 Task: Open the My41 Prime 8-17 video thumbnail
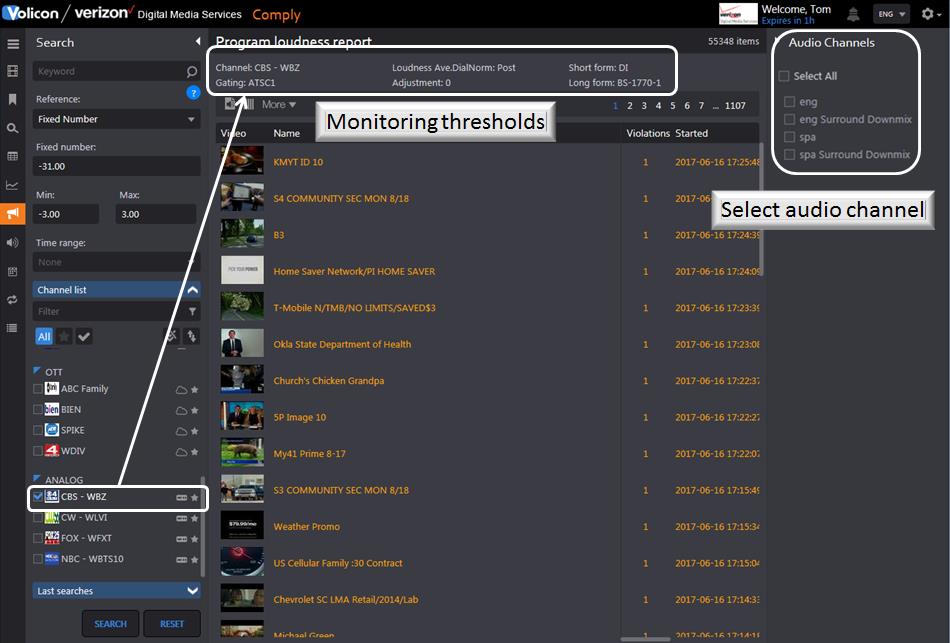tap(242, 453)
